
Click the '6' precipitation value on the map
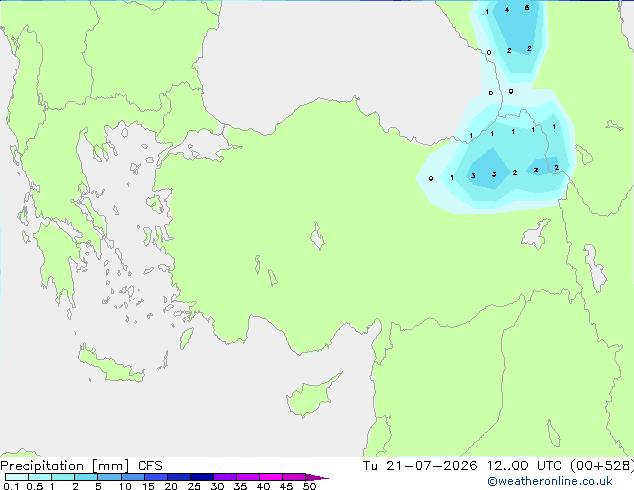tap(527, 8)
